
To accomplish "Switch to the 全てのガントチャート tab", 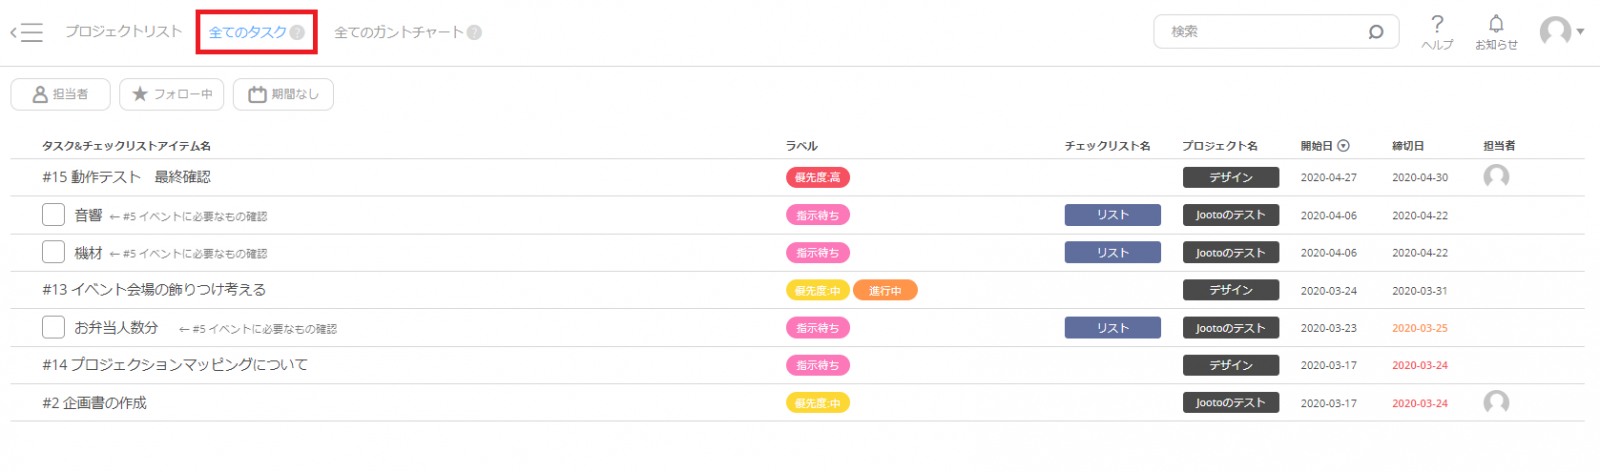I will [x=399, y=32].
